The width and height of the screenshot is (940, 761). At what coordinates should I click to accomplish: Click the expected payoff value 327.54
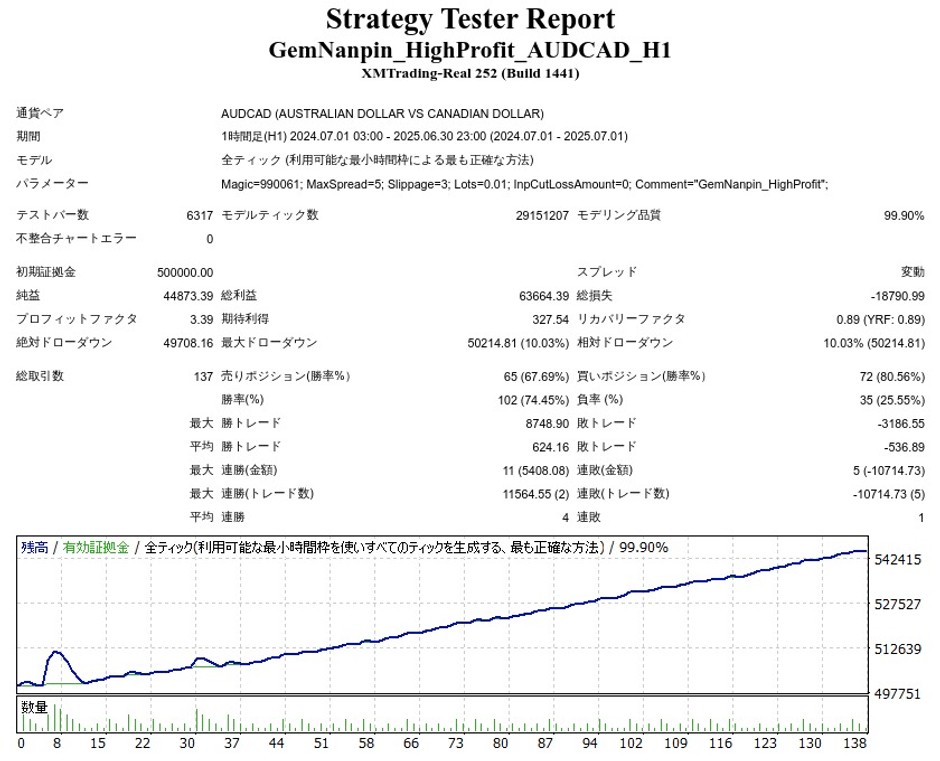pyautogui.click(x=550, y=320)
